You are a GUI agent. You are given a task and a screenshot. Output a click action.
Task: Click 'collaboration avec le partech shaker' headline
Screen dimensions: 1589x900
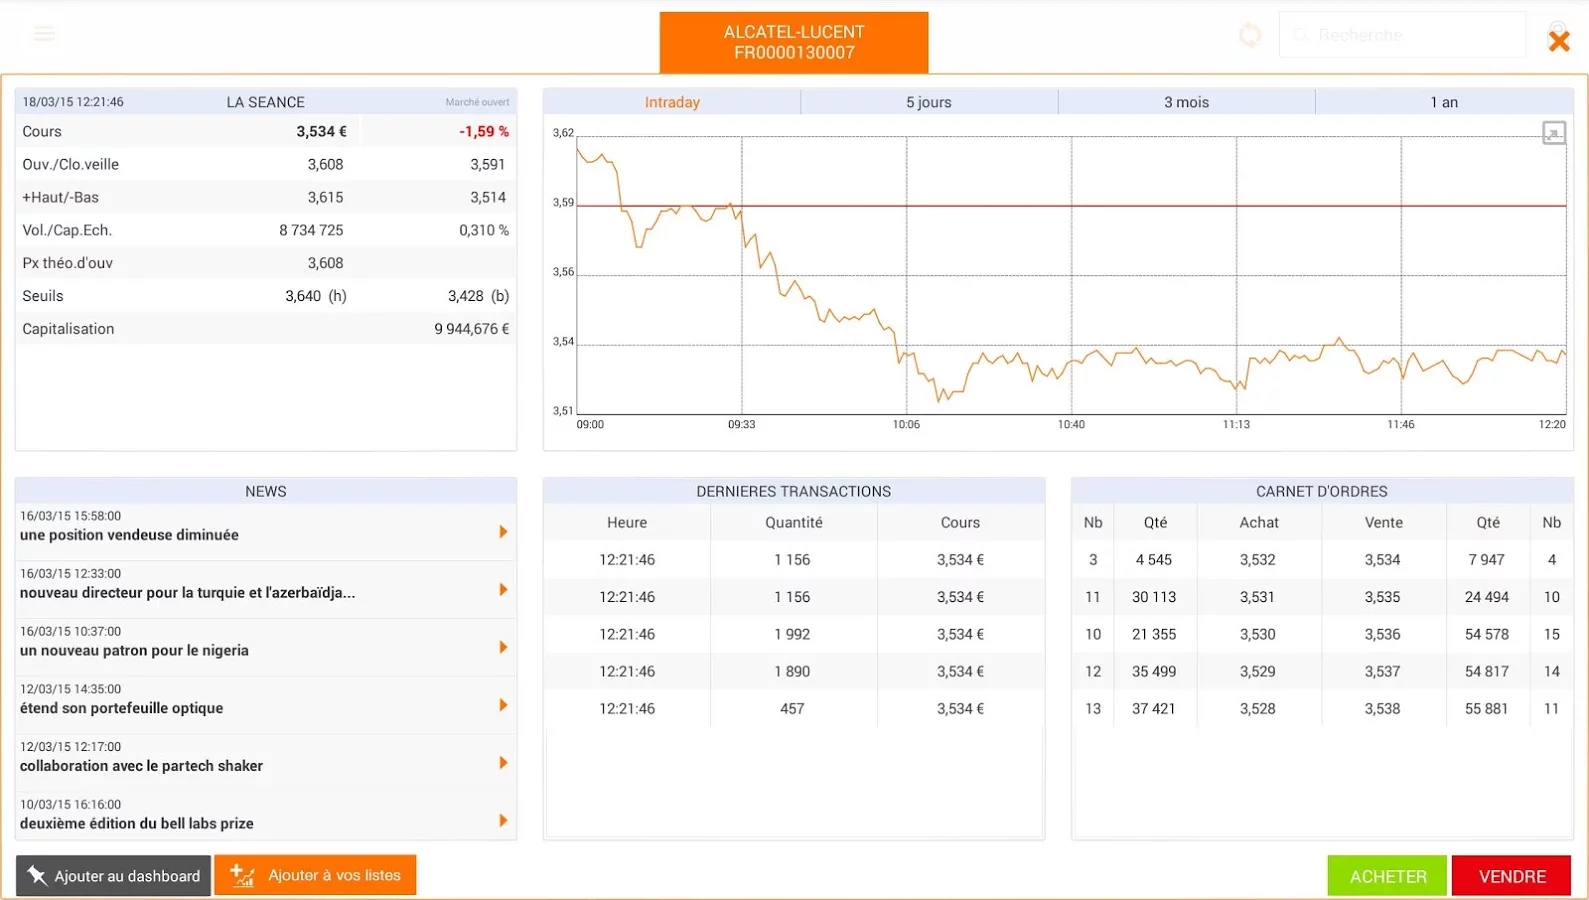pos(141,766)
